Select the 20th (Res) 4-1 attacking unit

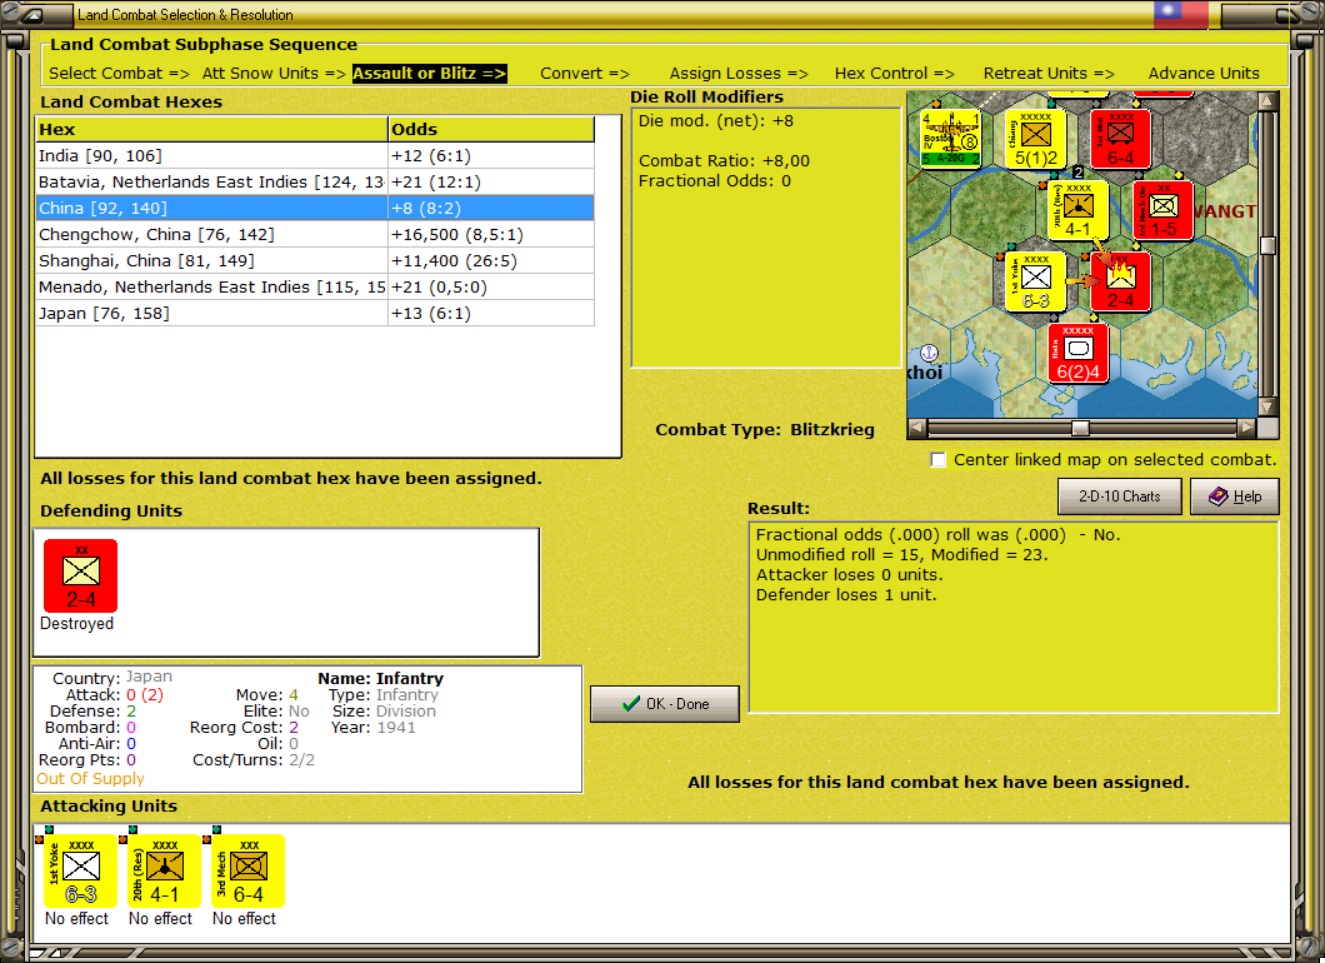164,871
